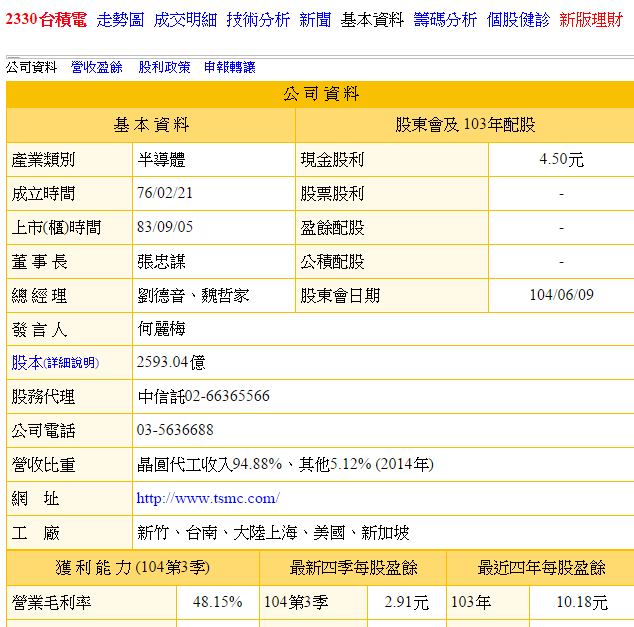Click the 營業毛利率 label
The width and height of the screenshot is (634, 627).
tap(51, 602)
